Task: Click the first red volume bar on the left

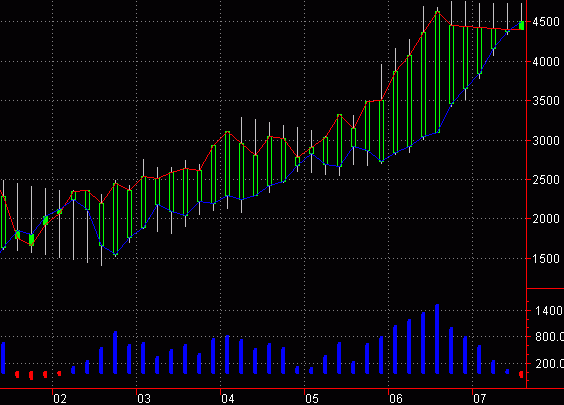Action: pos(17,374)
